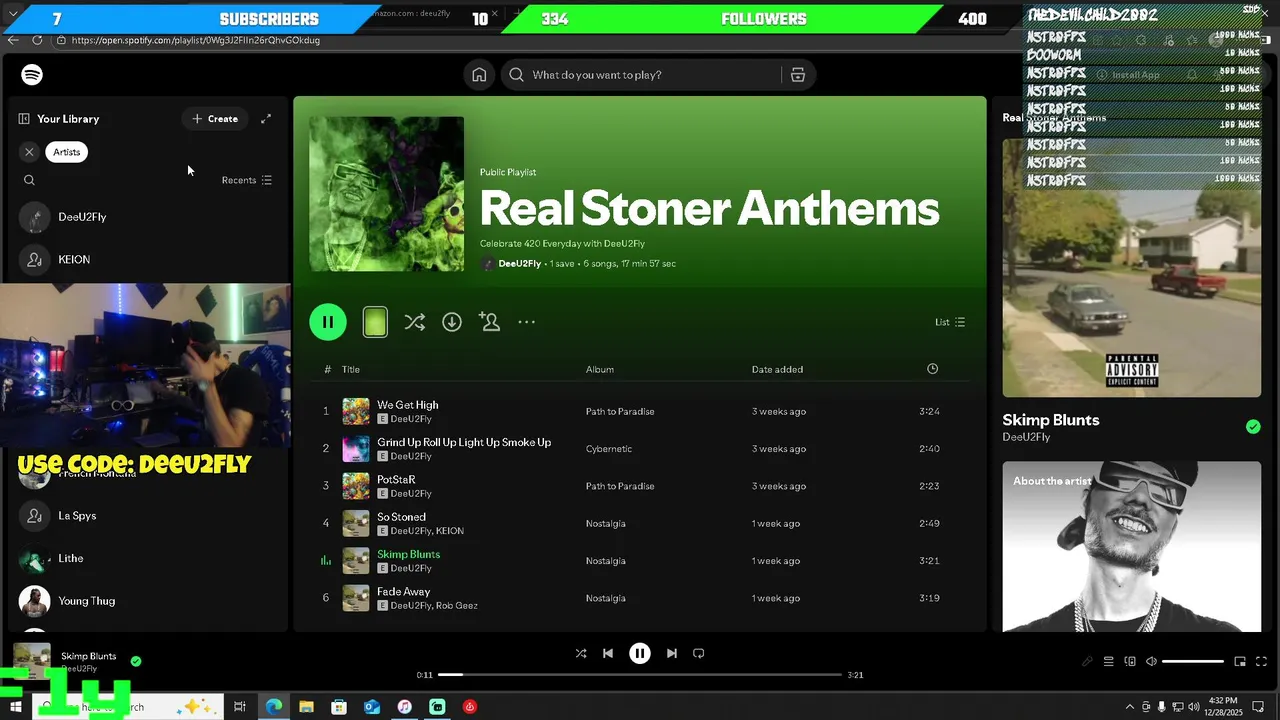
Task: Open the Browse icon in search bar
Action: pos(798,75)
